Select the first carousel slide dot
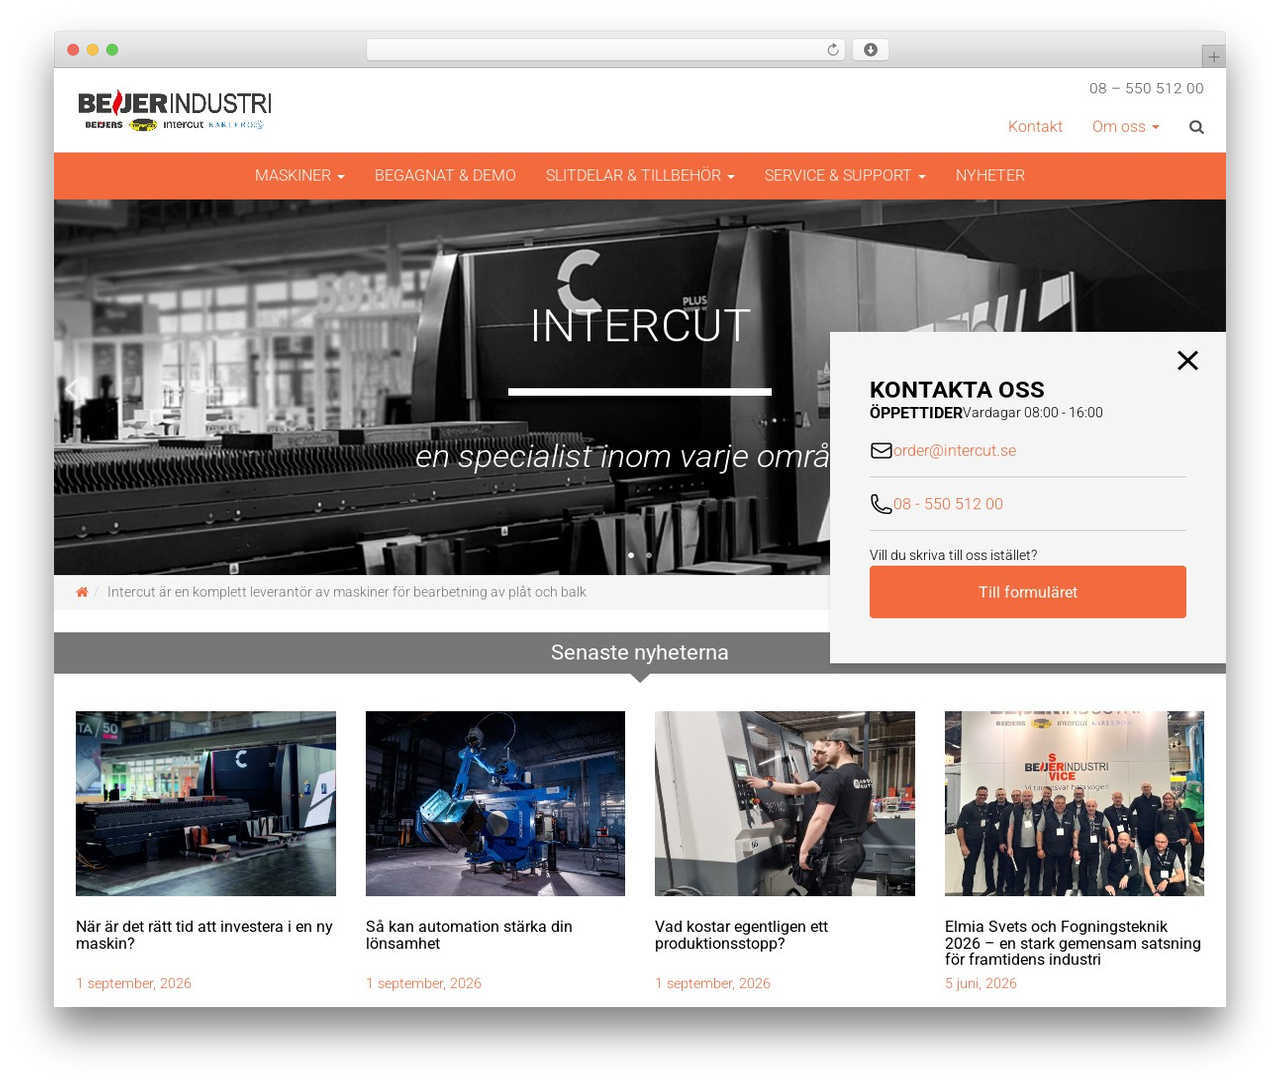Image resolution: width=1280 pixels, height=1084 pixels. [631, 555]
